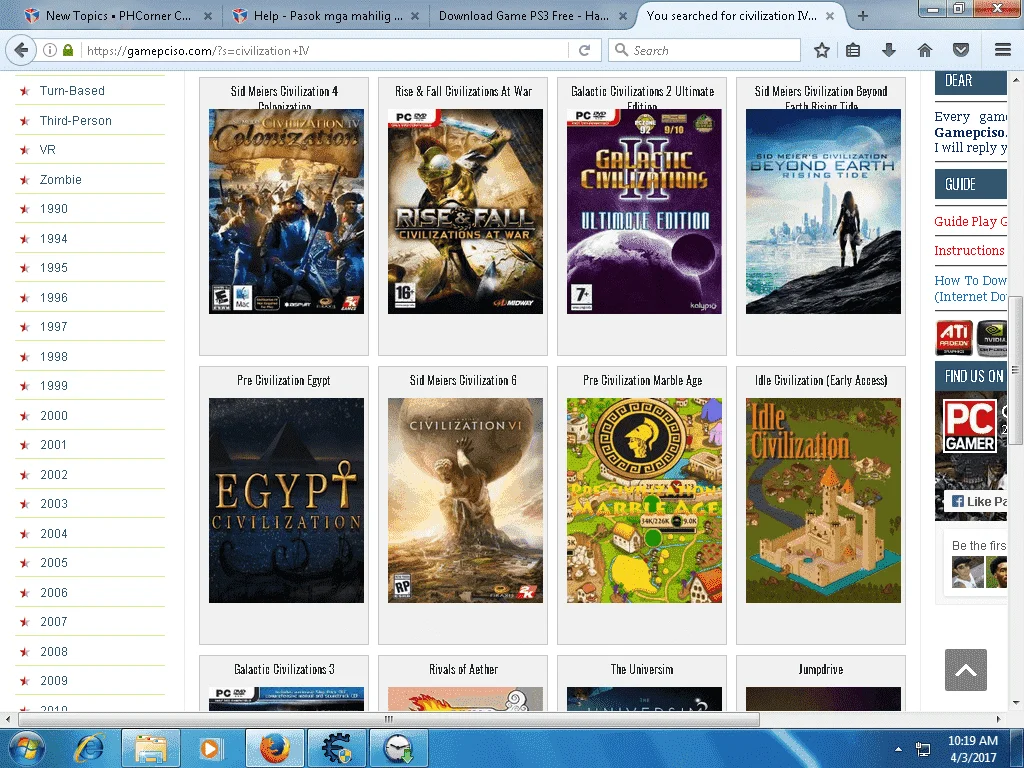Screen dimensions: 1024x768
Task: Bookmark this page with the star icon
Action: [x=822, y=50]
